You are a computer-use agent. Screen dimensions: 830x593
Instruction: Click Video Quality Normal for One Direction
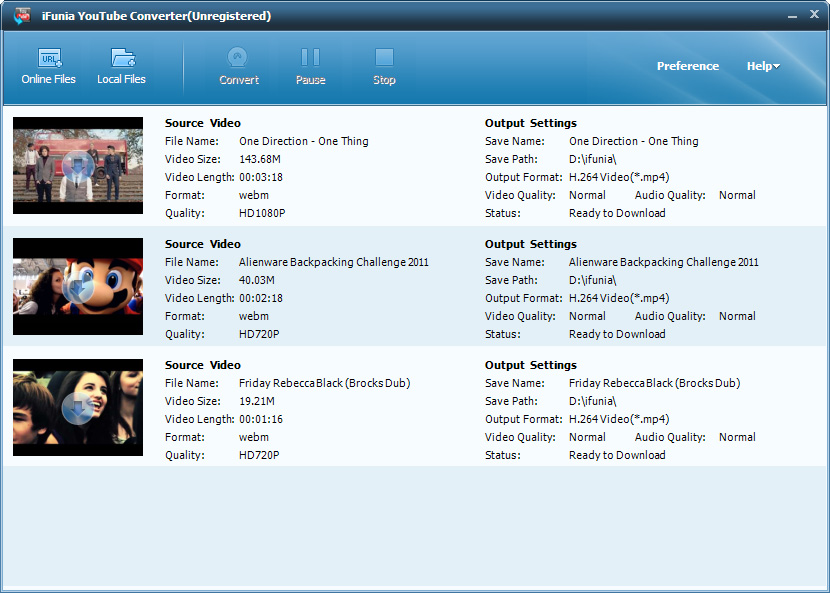click(x=587, y=195)
